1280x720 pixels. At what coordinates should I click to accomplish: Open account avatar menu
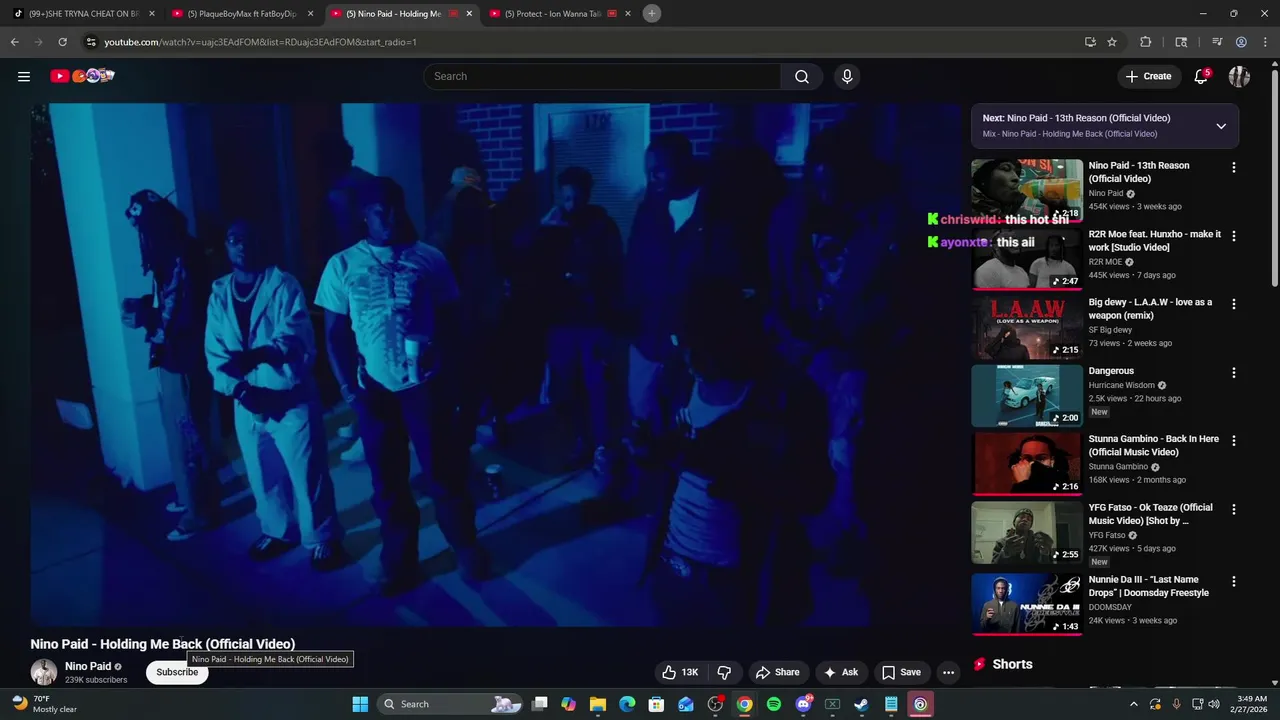[x=1239, y=76]
